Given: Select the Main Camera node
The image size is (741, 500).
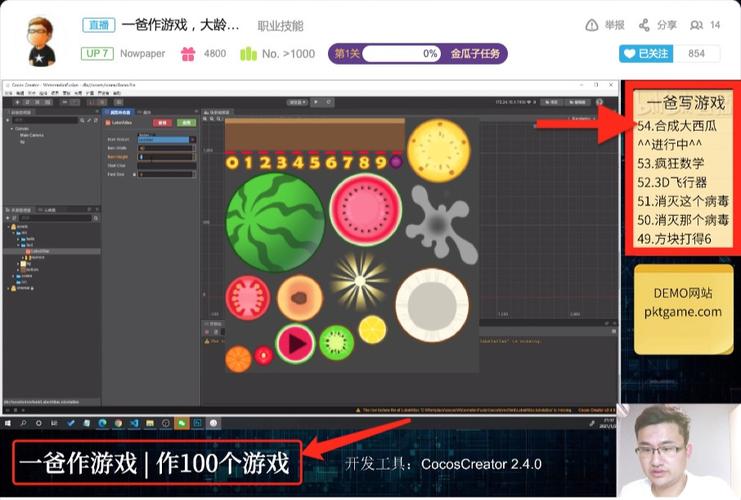Looking at the screenshot, I should pos(32,135).
